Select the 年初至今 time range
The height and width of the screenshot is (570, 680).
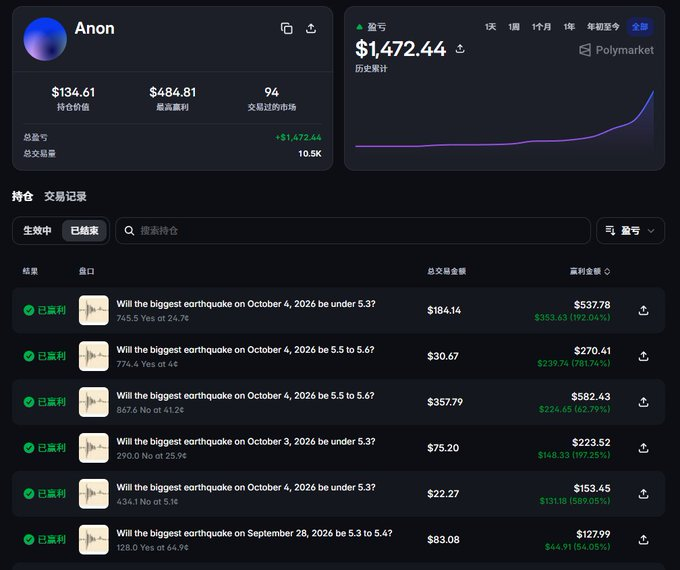pyautogui.click(x=603, y=27)
